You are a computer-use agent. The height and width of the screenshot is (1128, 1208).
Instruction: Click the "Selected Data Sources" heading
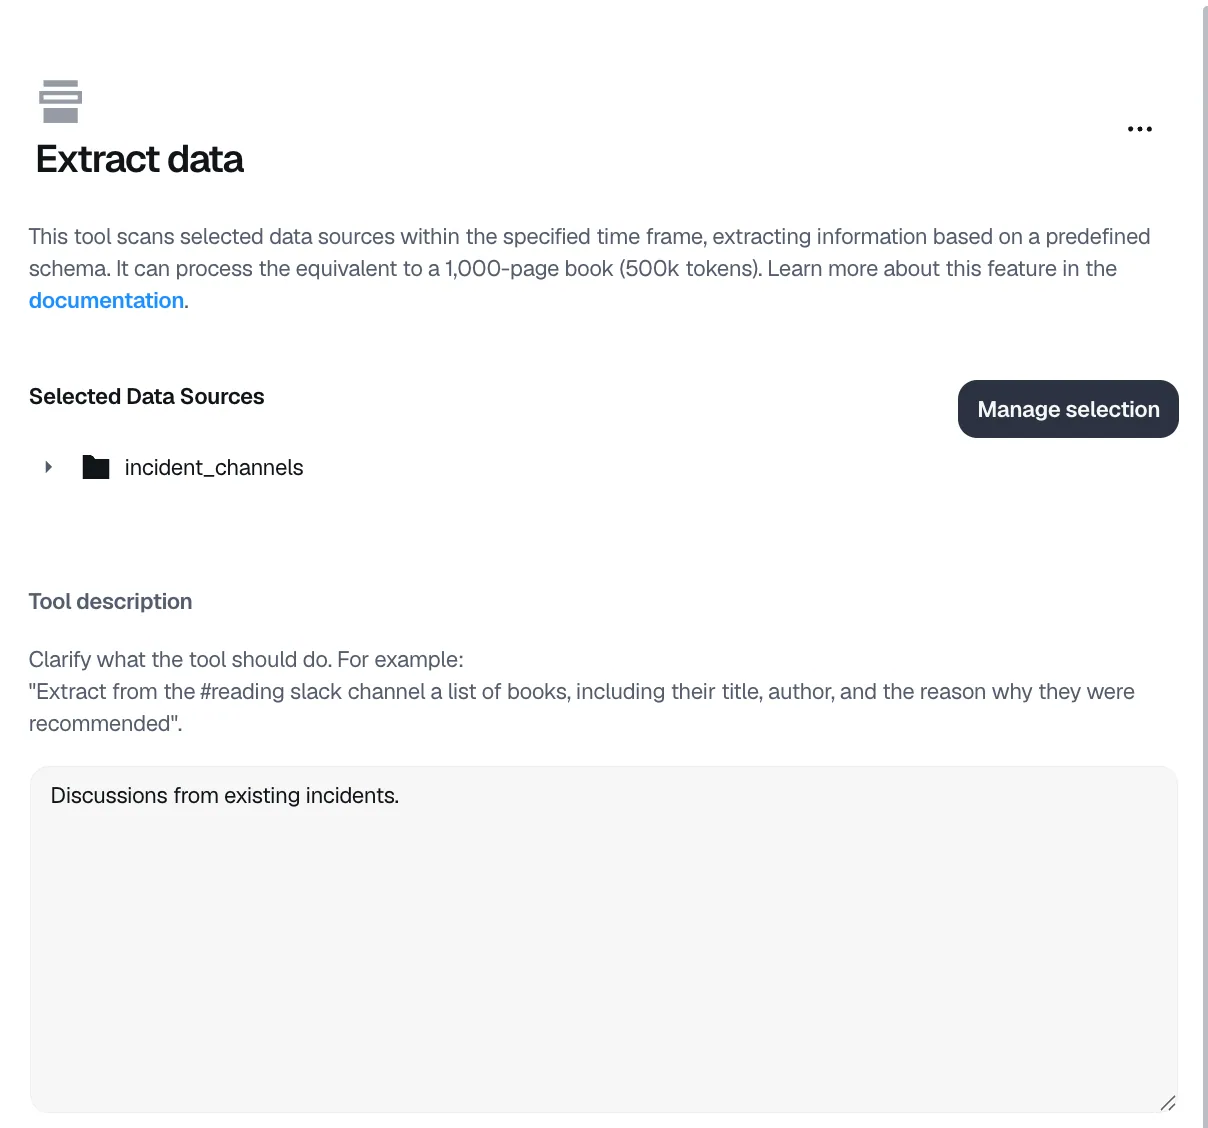147,396
